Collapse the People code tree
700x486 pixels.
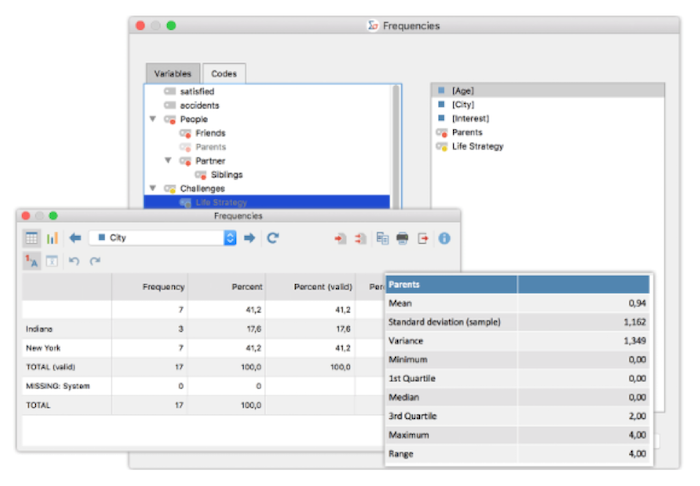coord(153,119)
